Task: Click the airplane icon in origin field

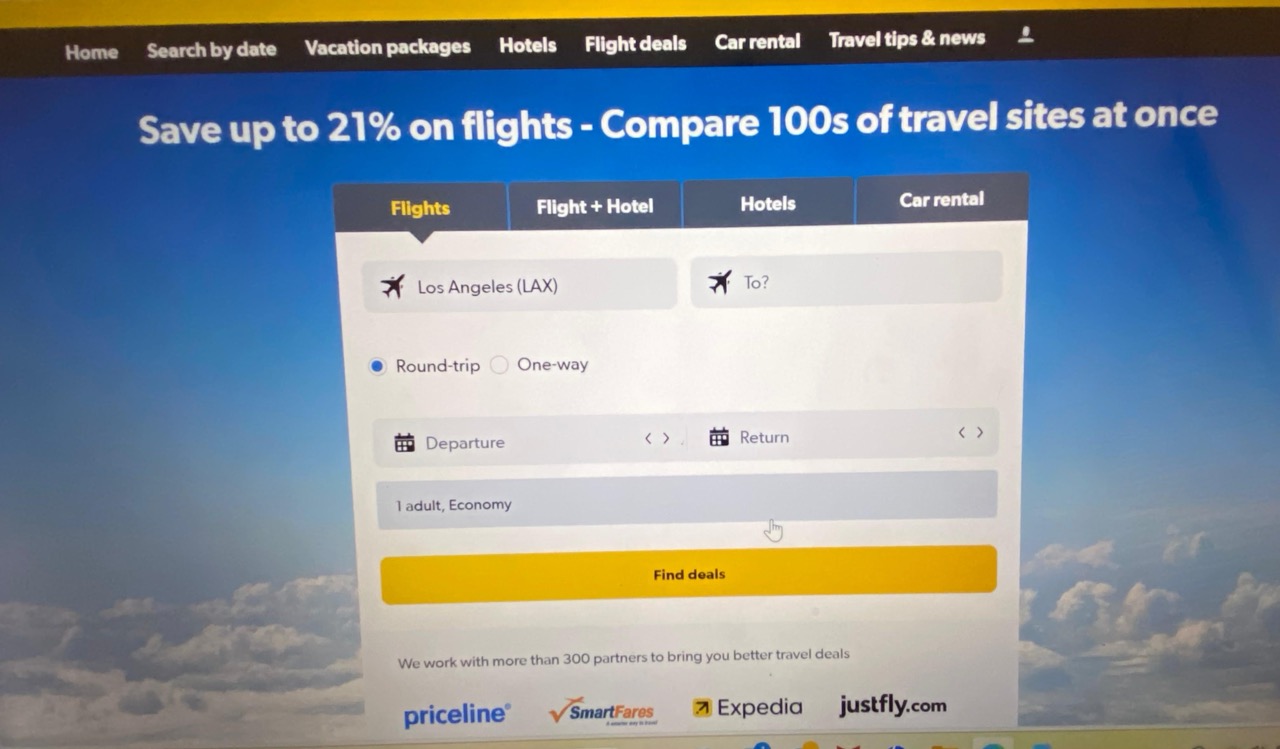Action: coord(393,287)
